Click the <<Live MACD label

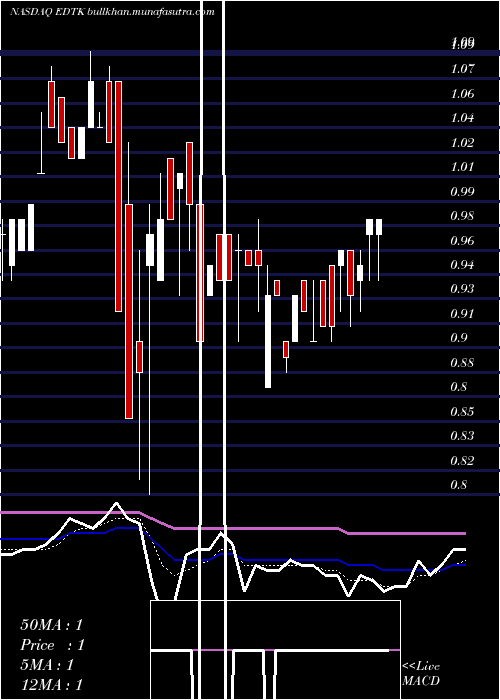coord(421,673)
